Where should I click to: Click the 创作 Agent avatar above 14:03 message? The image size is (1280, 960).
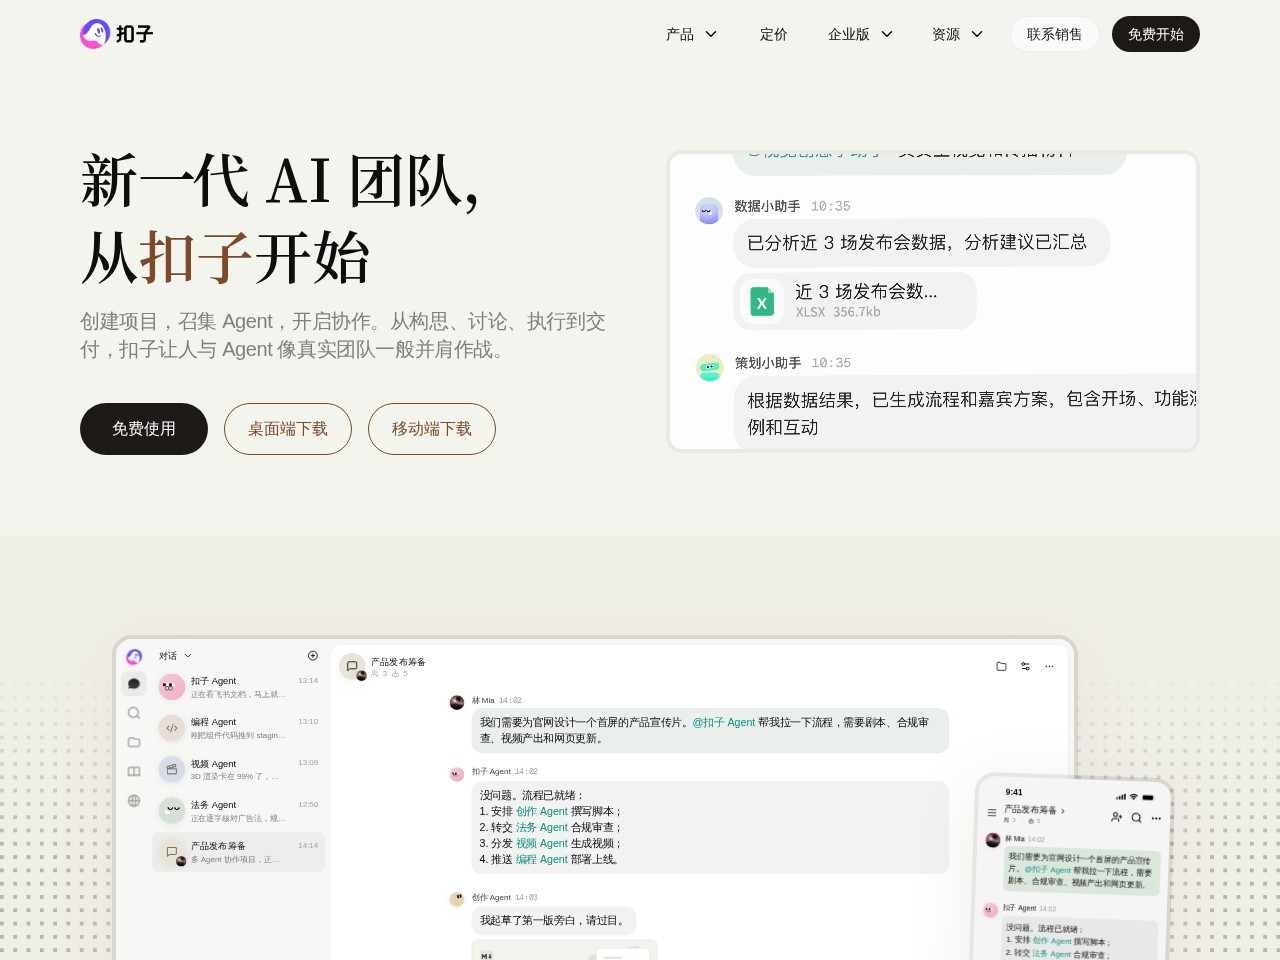(457, 899)
